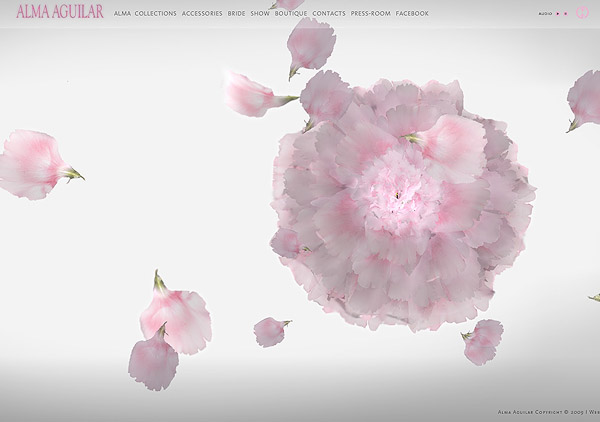
Task: Select the Show menu item
Action: point(260,13)
